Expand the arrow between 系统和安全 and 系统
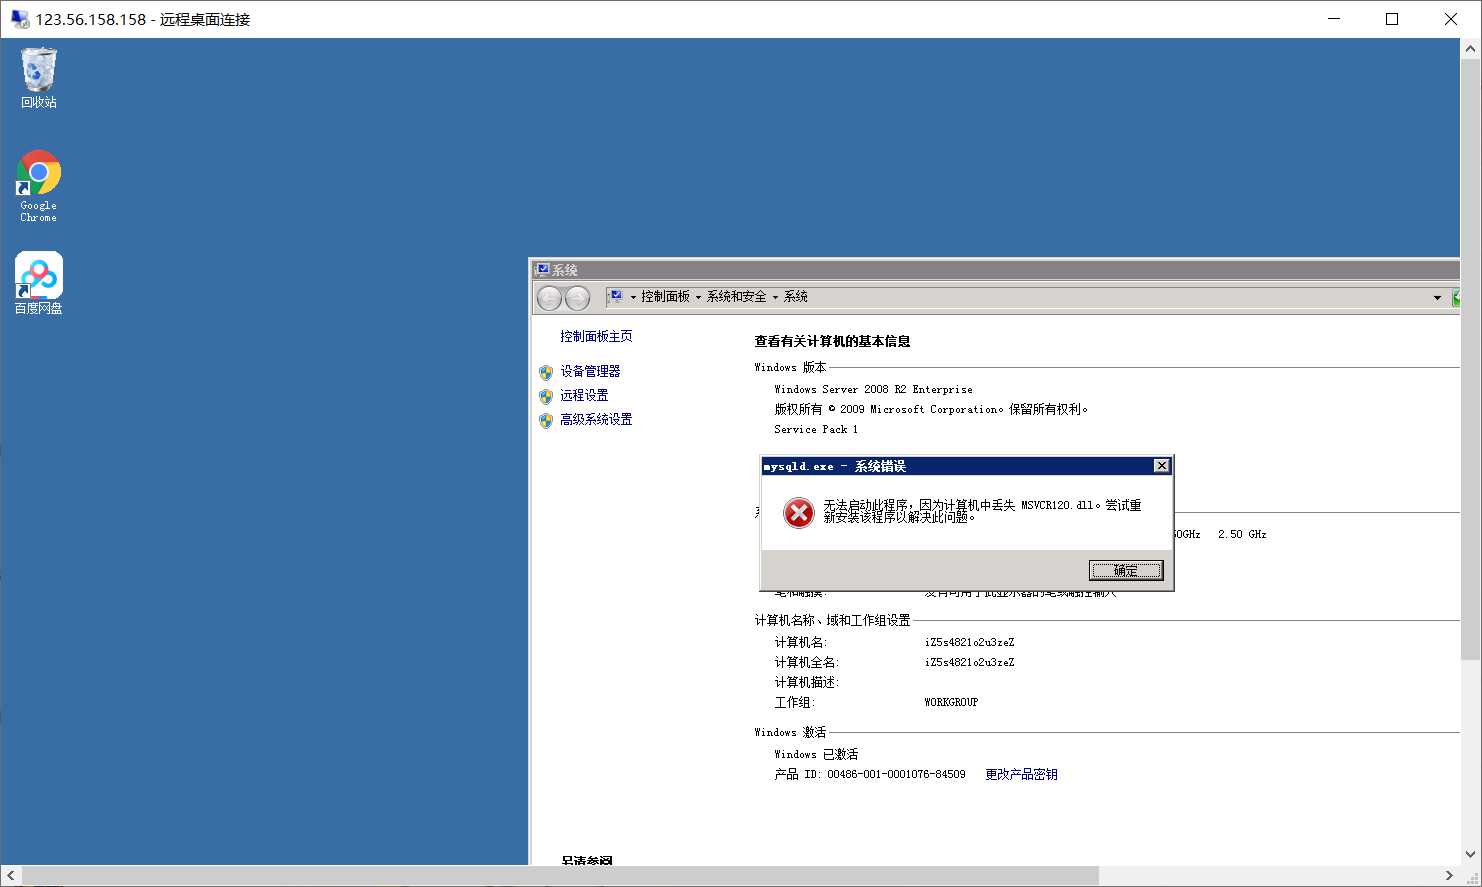This screenshot has height=887, width=1482. pyautogui.click(x=775, y=297)
